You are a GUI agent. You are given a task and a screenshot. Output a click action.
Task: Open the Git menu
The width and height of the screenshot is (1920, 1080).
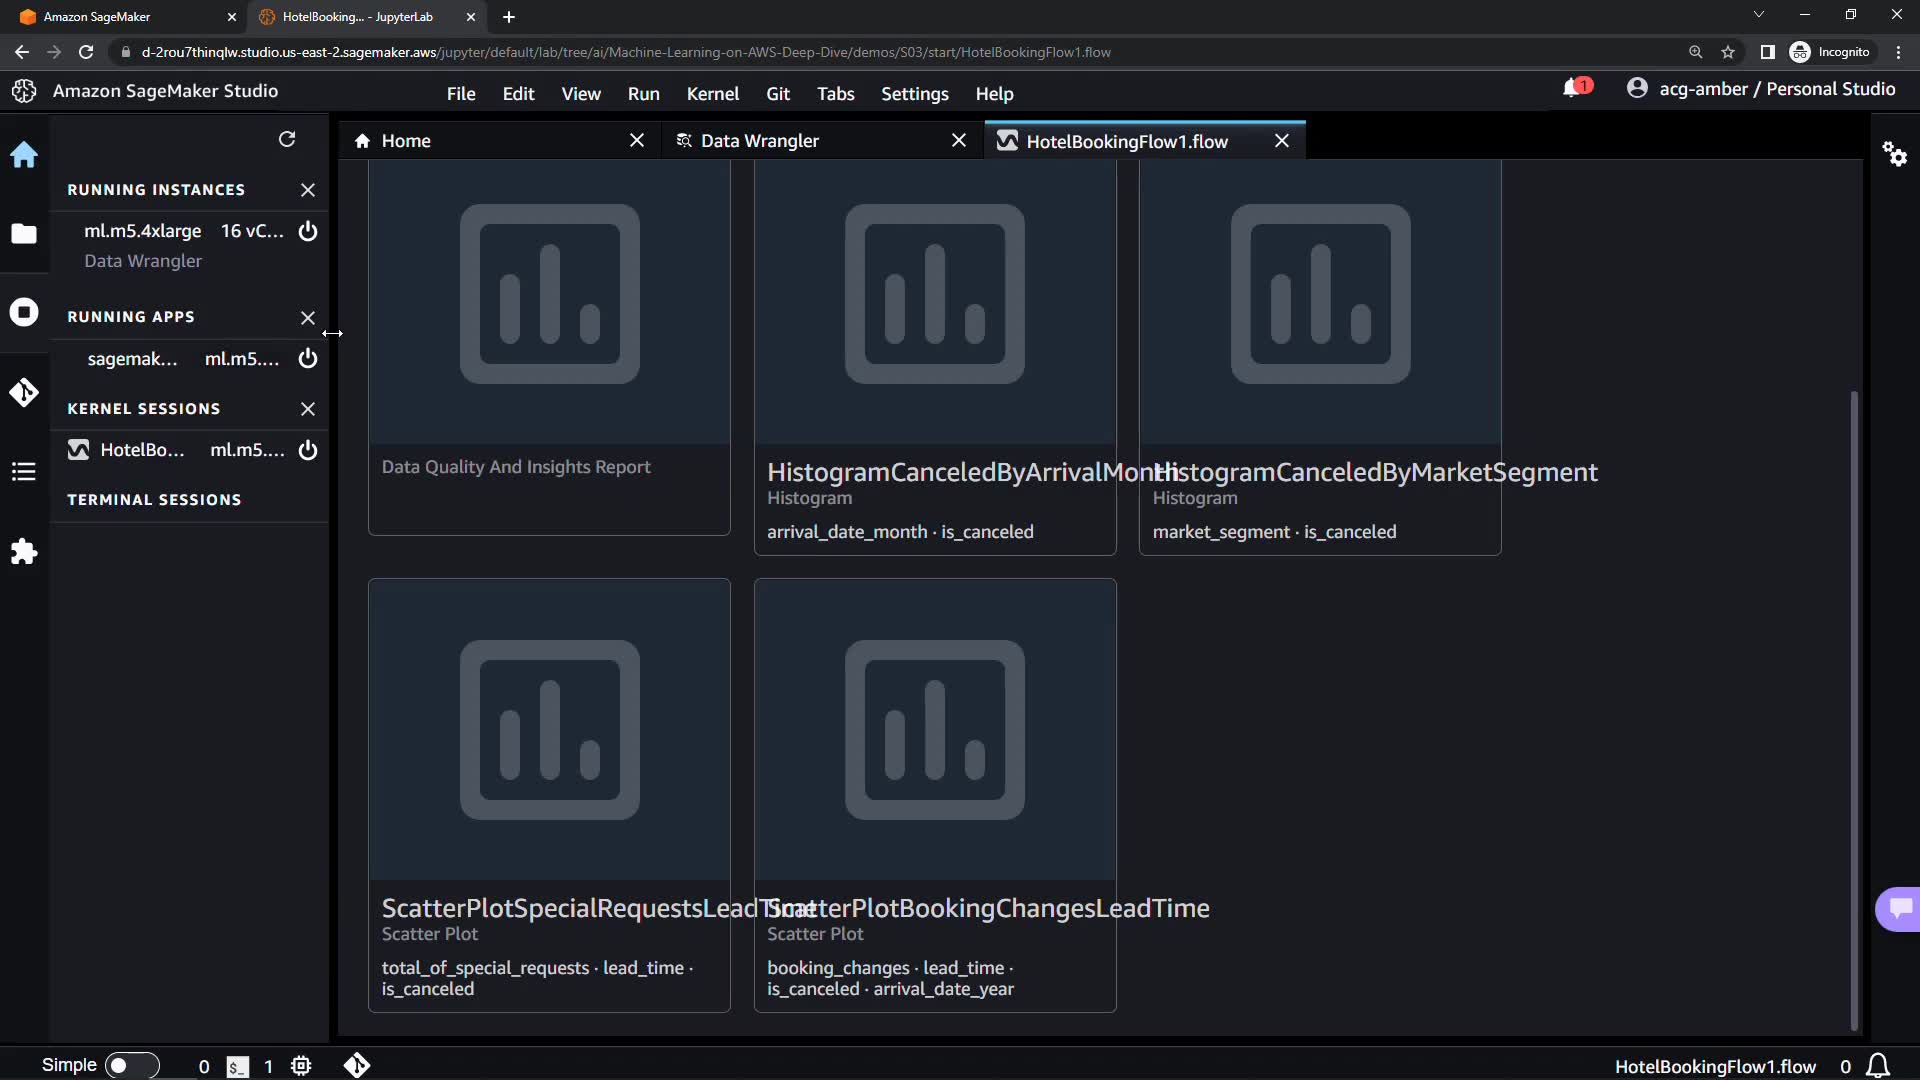click(x=778, y=94)
